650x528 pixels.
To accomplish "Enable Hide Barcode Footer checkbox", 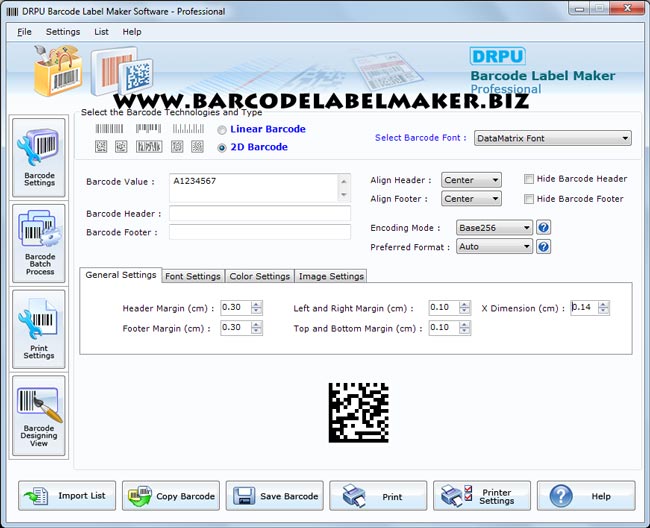I will point(529,199).
